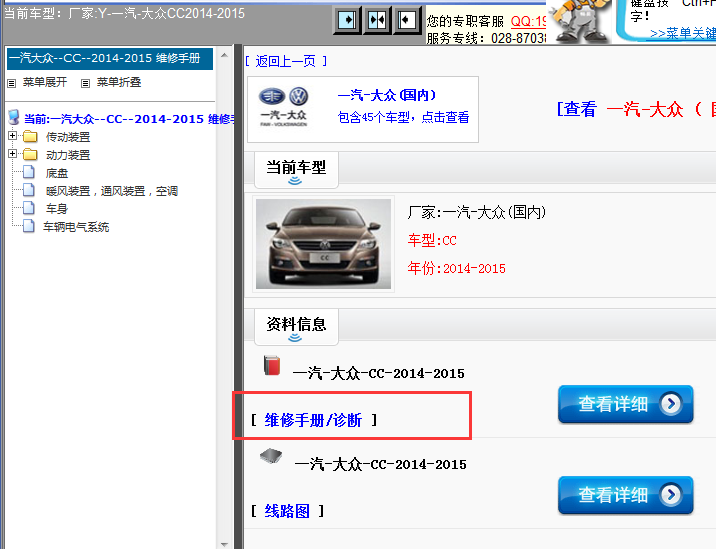Click the 传动装置 folder icon
Image resolution: width=716 pixels, height=549 pixels.
[x=30, y=136]
